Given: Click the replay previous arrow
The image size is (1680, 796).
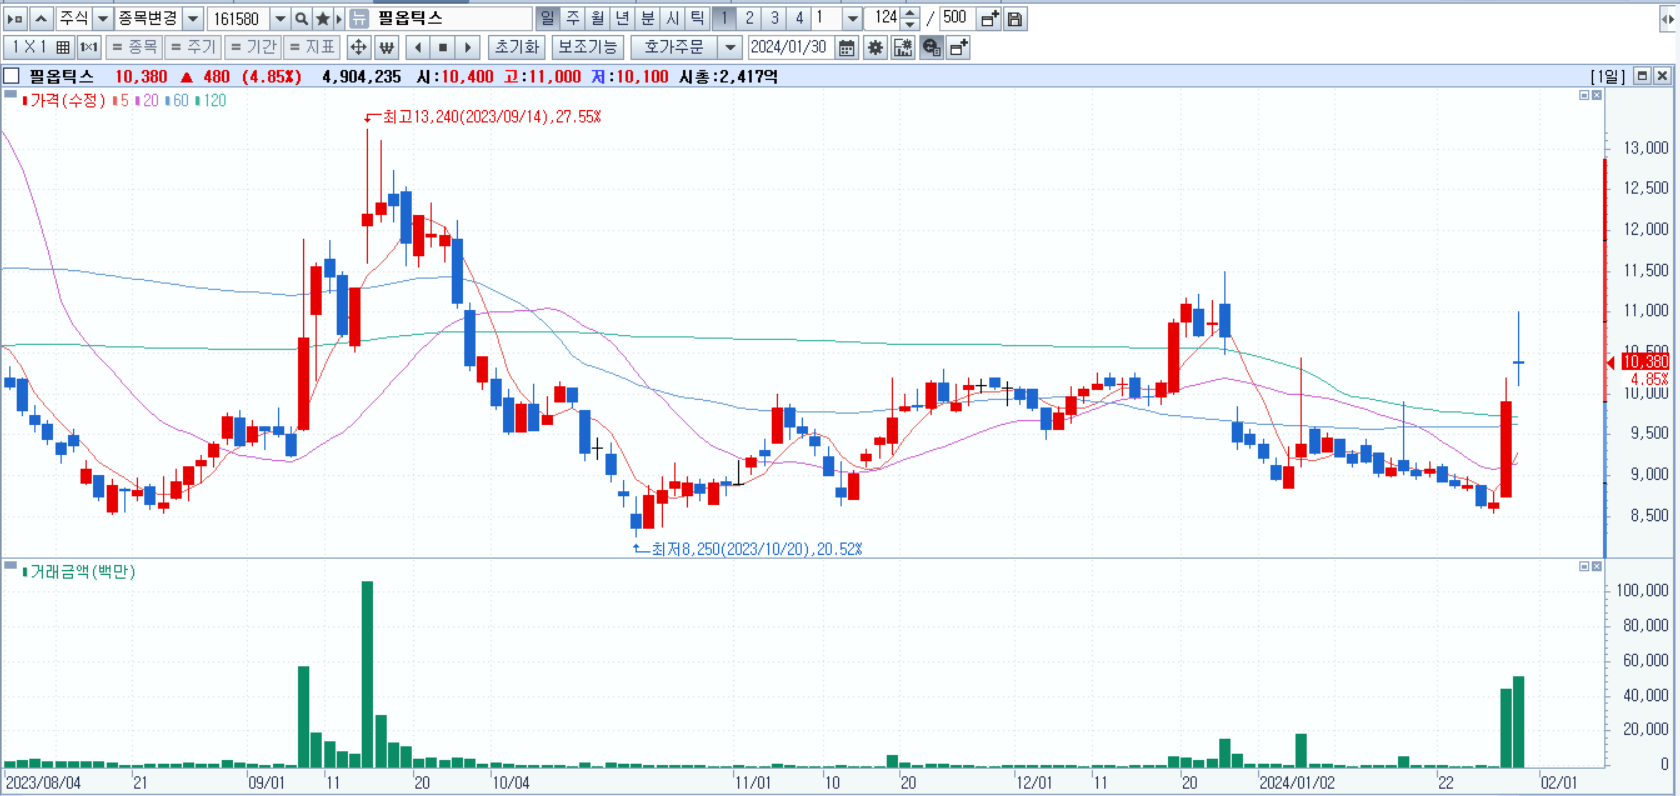Looking at the screenshot, I should pyautogui.click(x=418, y=47).
